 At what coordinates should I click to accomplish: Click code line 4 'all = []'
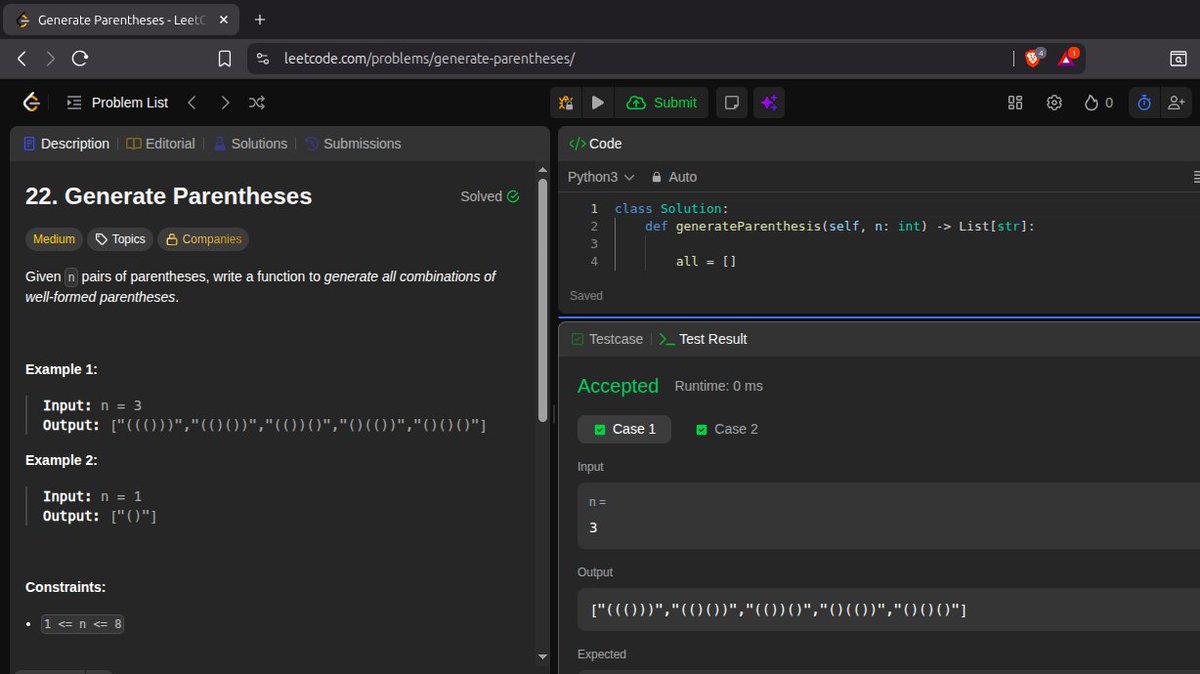coord(707,261)
